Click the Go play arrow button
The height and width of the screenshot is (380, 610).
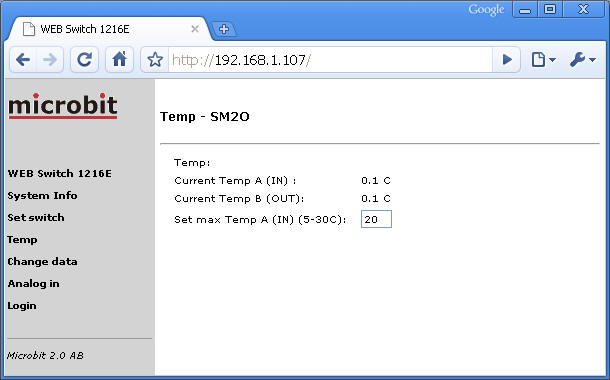507,60
